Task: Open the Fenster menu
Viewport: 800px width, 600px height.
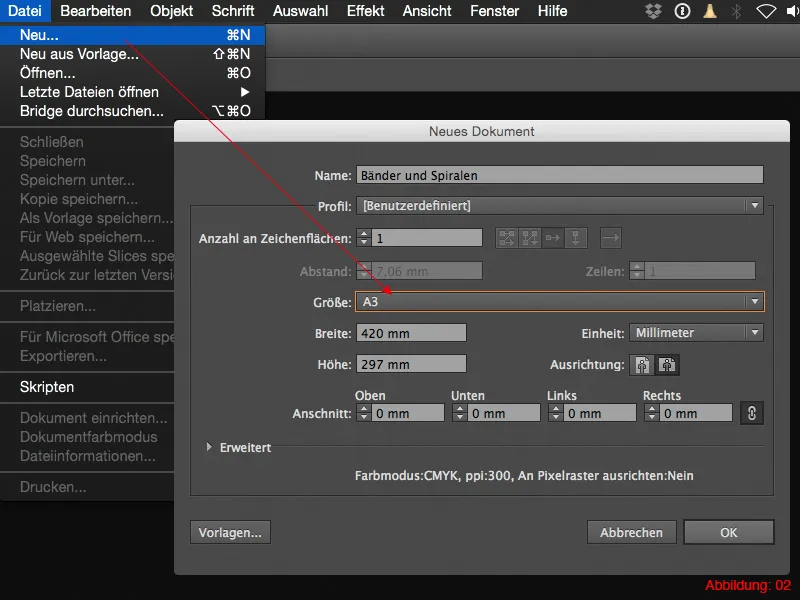Action: tap(494, 11)
